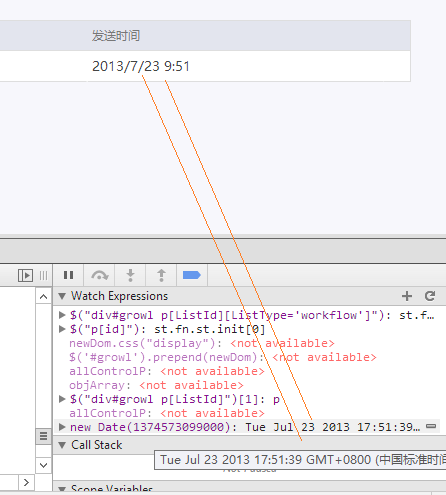Collapse the Call Stack section

(62, 445)
